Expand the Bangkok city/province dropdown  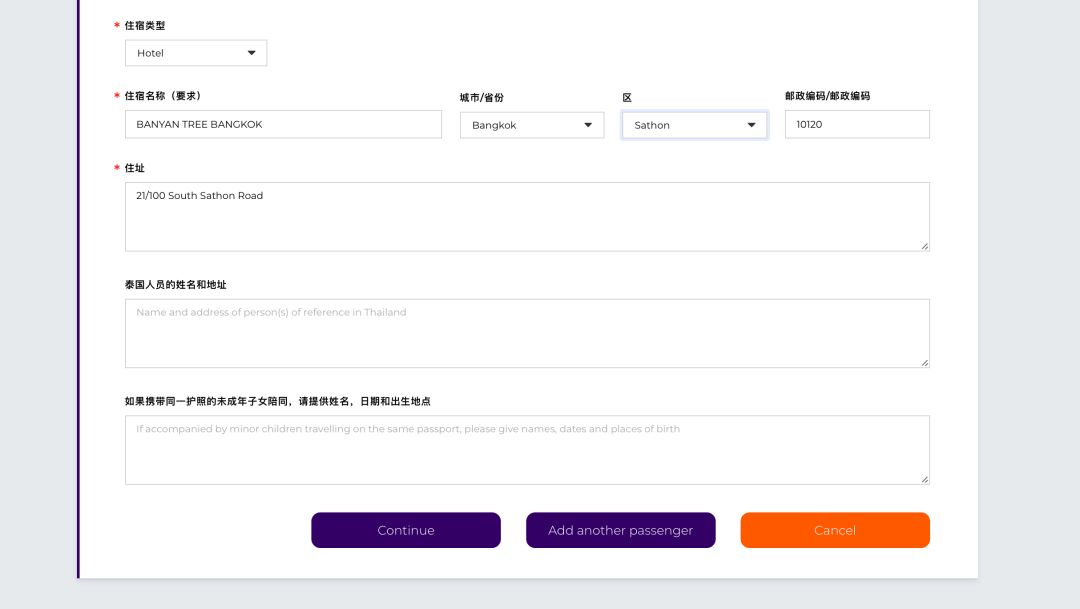[x=532, y=125]
